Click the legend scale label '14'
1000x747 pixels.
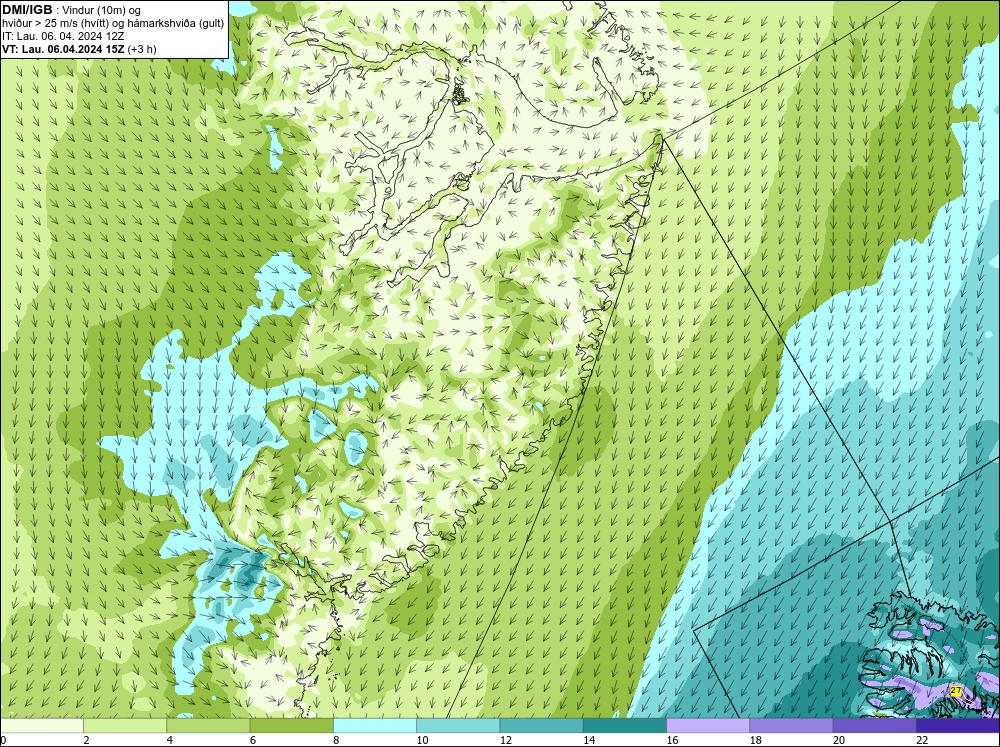pyautogui.click(x=589, y=740)
